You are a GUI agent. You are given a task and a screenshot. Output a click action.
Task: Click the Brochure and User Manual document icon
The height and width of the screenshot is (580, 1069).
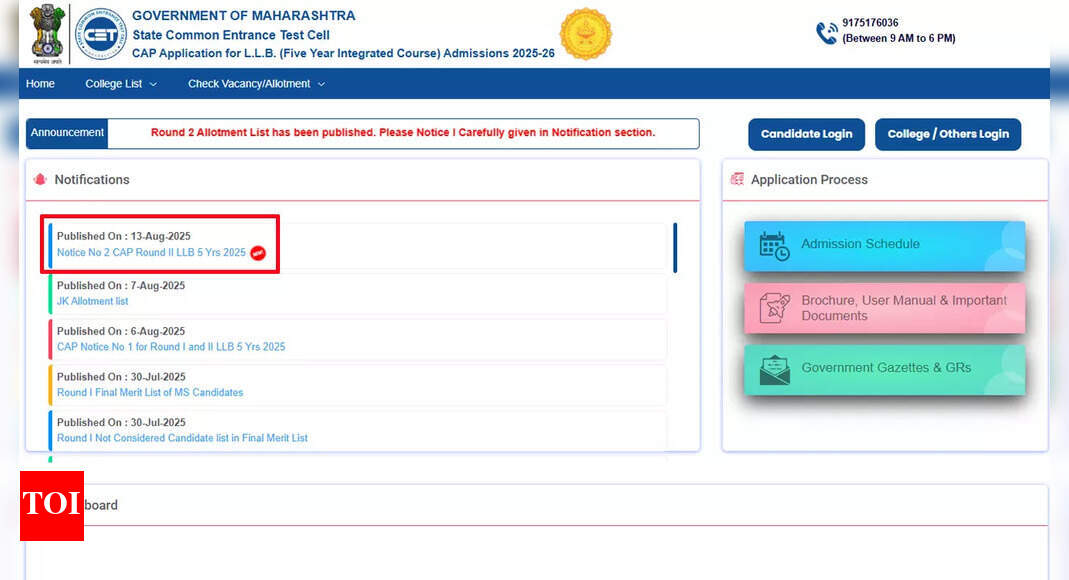click(x=774, y=308)
